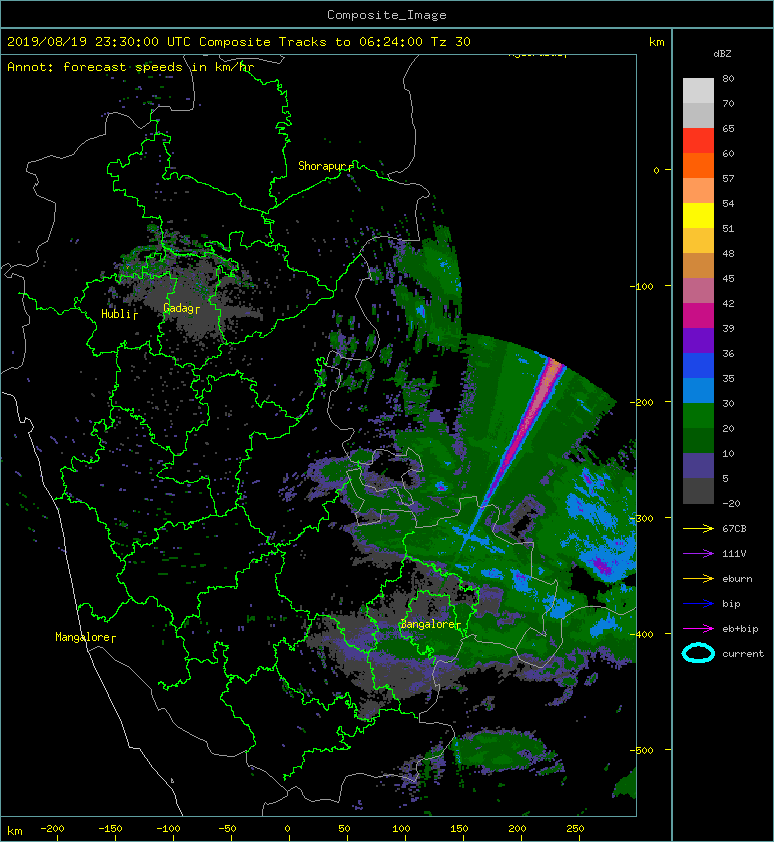The height and width of the screenshot is (842, 774).
Task: Click the '-100' tick on right axis
Action: pos(642,286)
